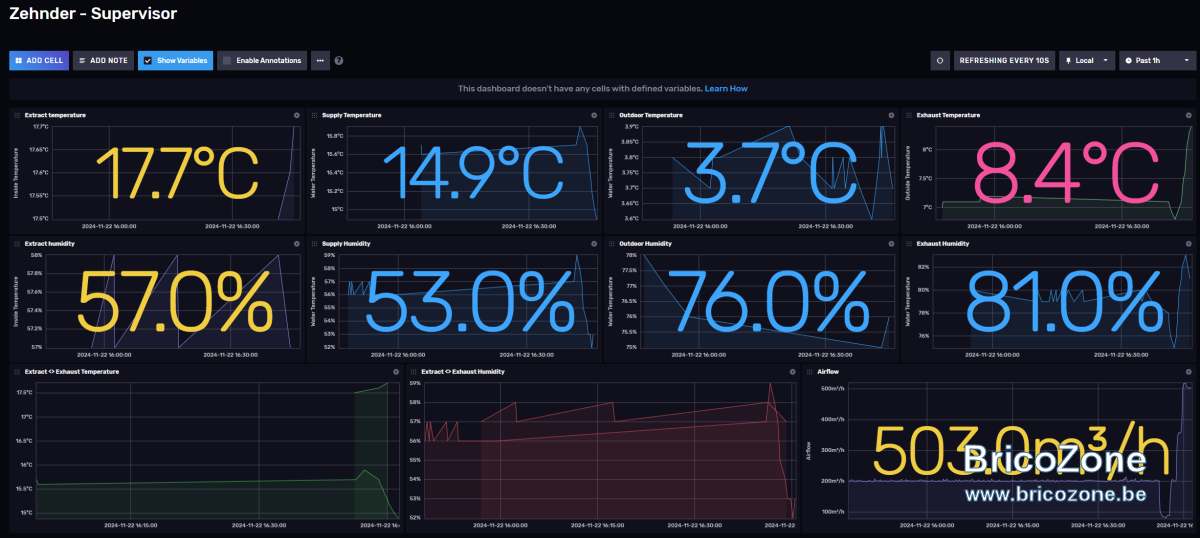Open the Past 1h time range dropdown
The height and width of the screenshot is (538, 1200).
(x=1158, y=60)
